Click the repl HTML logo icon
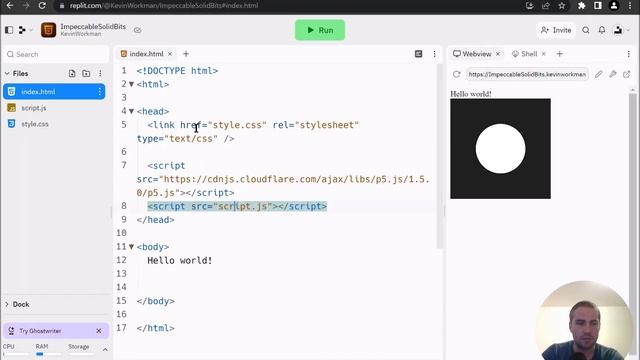 click(x=49, y=30)
